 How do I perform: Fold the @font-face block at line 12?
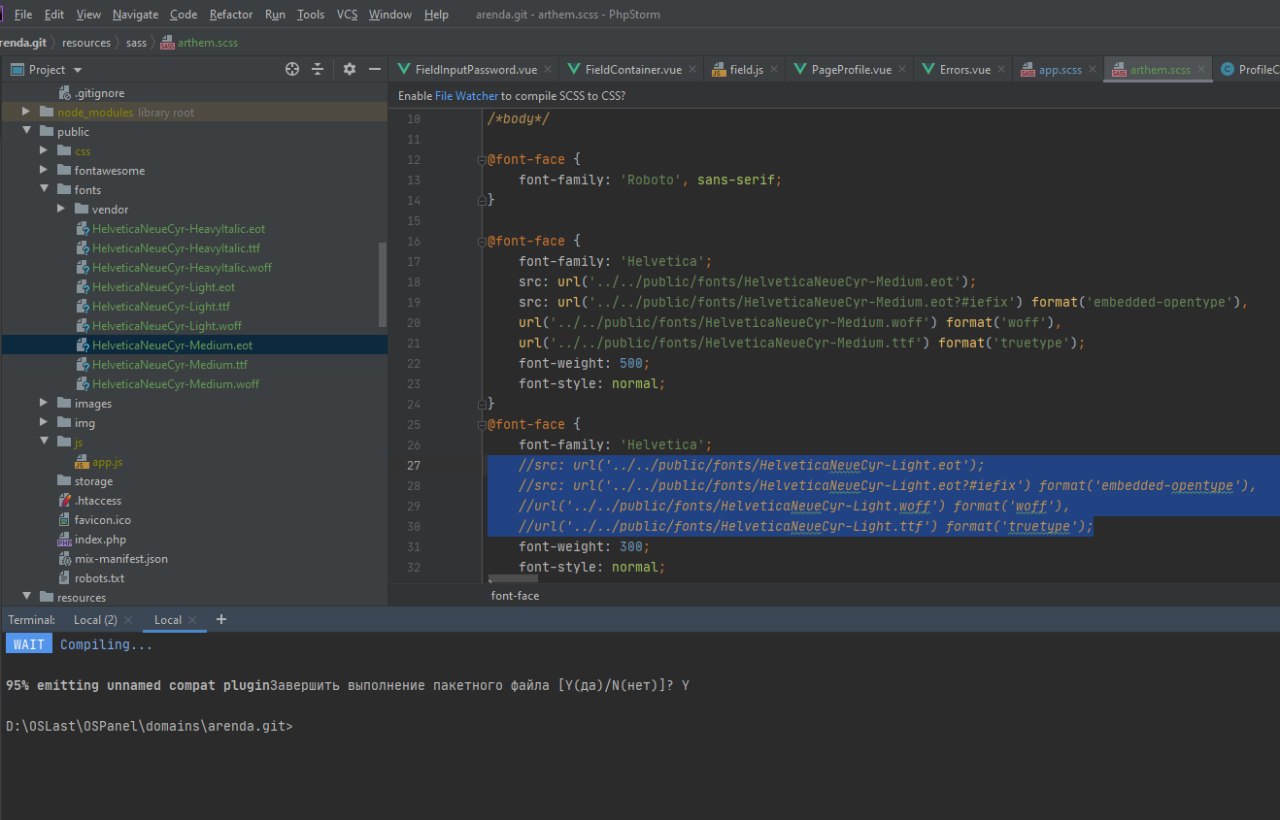coord(481,160)
